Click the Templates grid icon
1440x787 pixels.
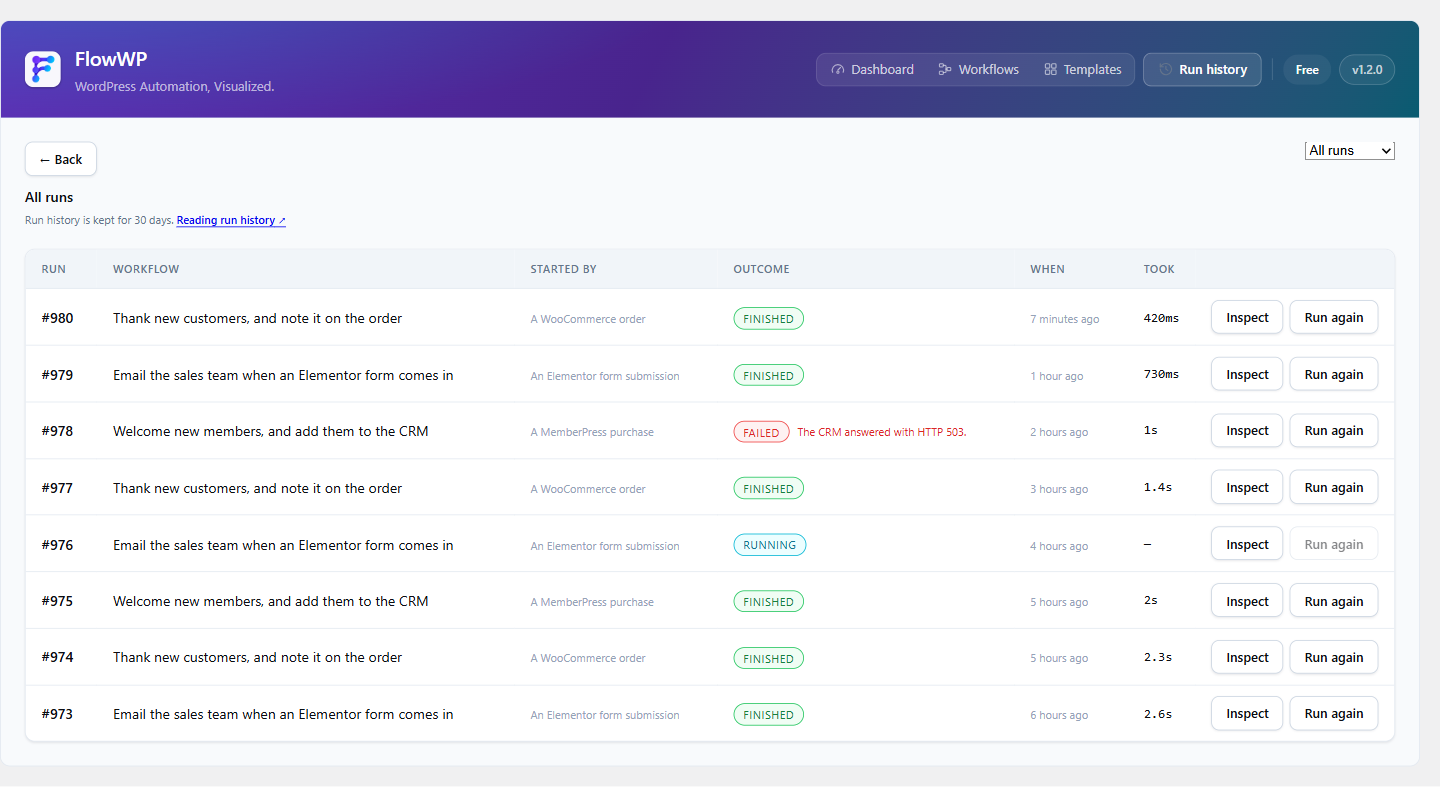tap(1050, 70)
